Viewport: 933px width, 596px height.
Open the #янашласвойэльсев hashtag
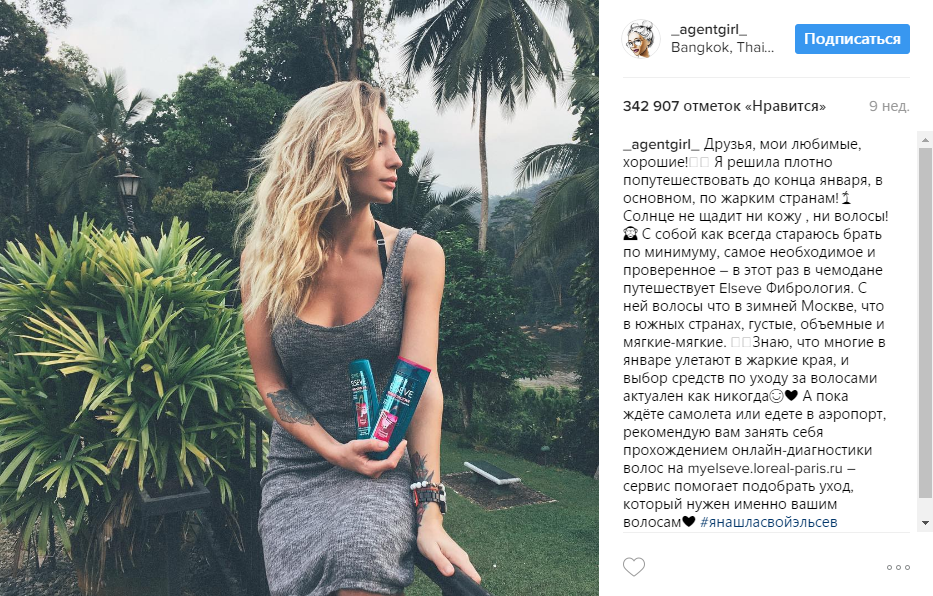click(x=769, y=522)
